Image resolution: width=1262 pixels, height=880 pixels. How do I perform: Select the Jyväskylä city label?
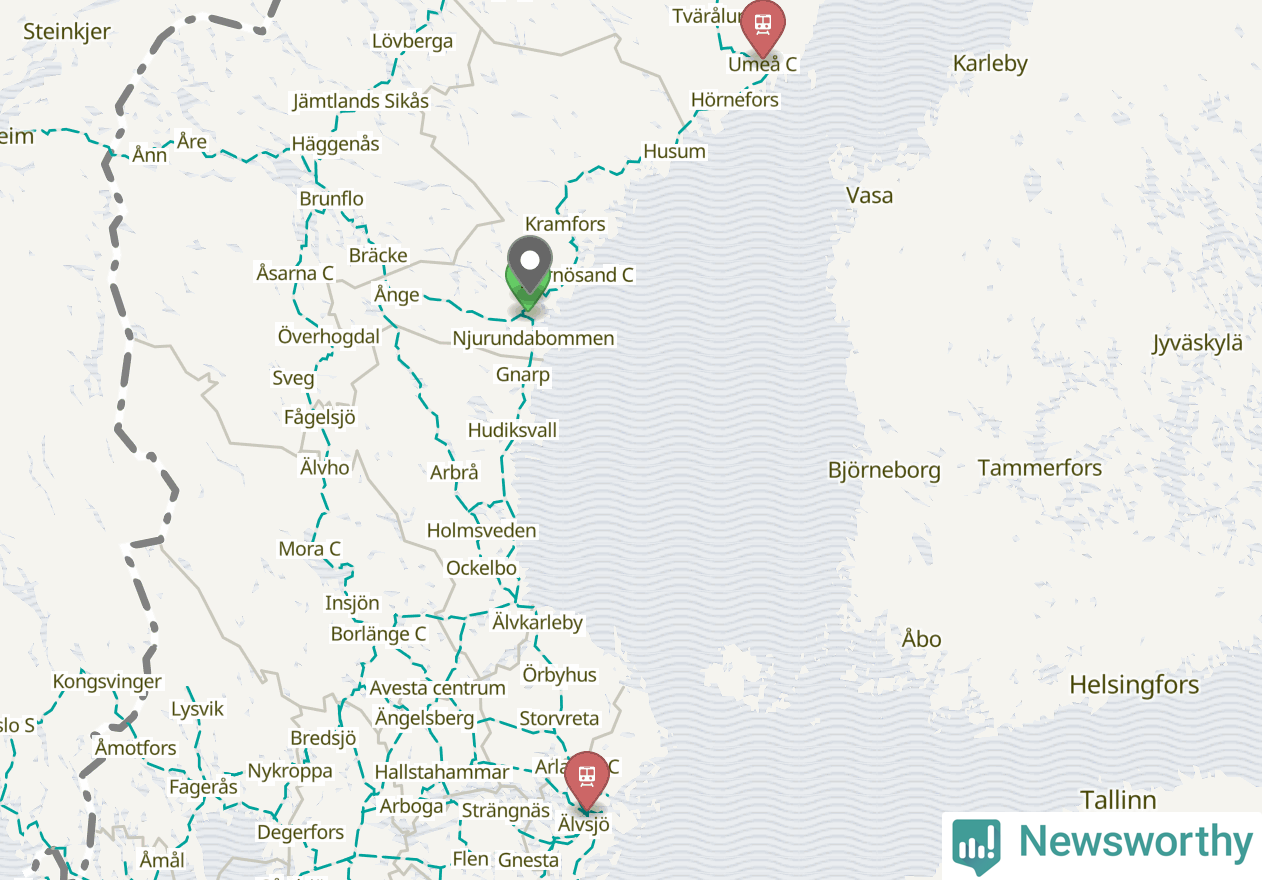(x=1198, y=344)
